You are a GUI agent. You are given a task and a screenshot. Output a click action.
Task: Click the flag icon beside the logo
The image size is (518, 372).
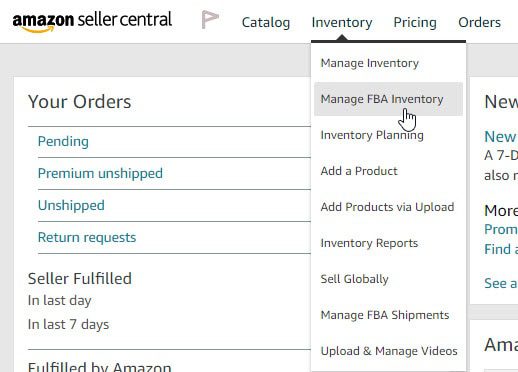(210, 19)
